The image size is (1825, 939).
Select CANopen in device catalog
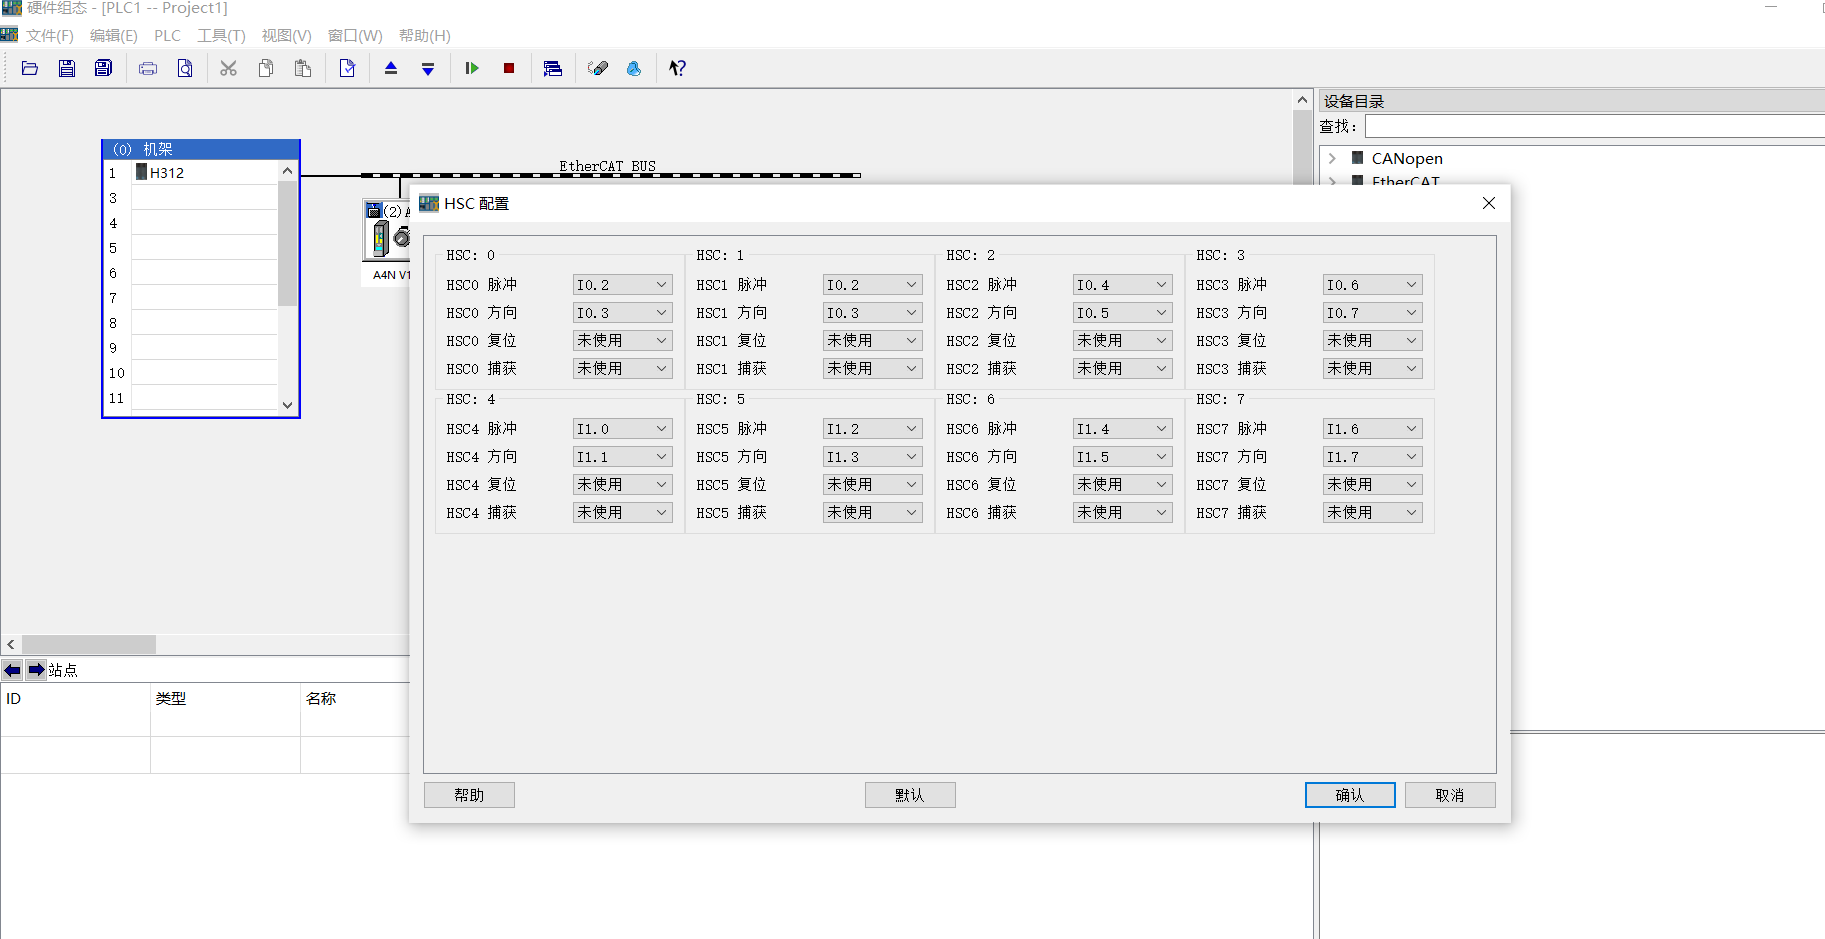coord(1406,158)
